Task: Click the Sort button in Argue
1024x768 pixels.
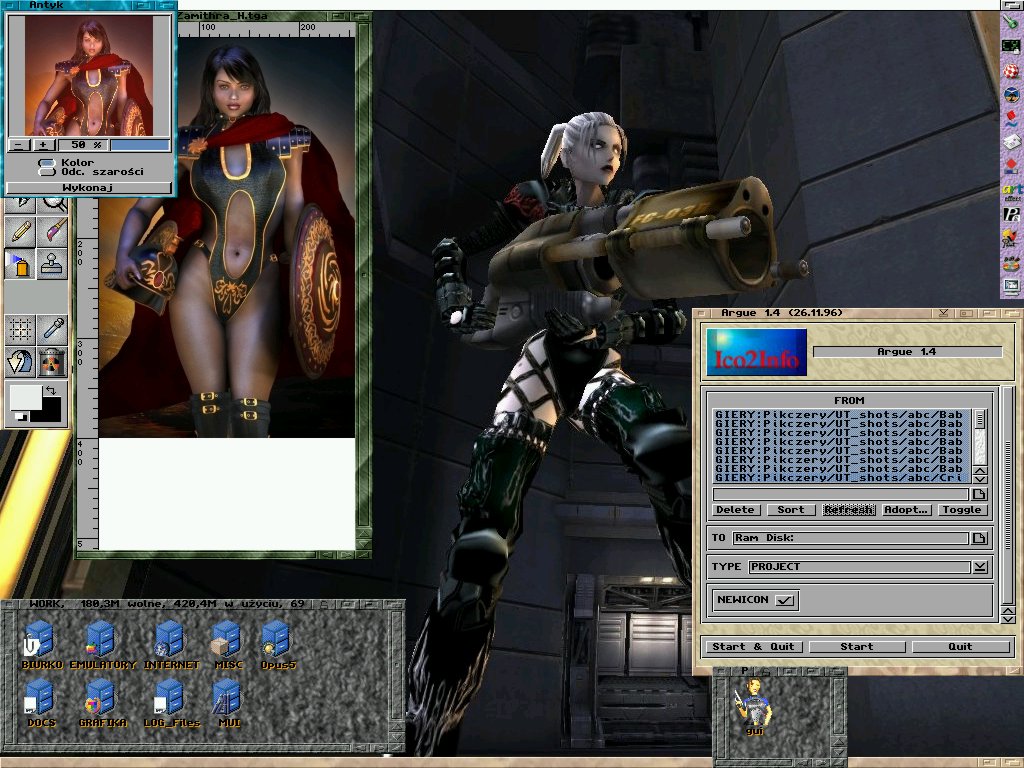Action: pos(791,510)
